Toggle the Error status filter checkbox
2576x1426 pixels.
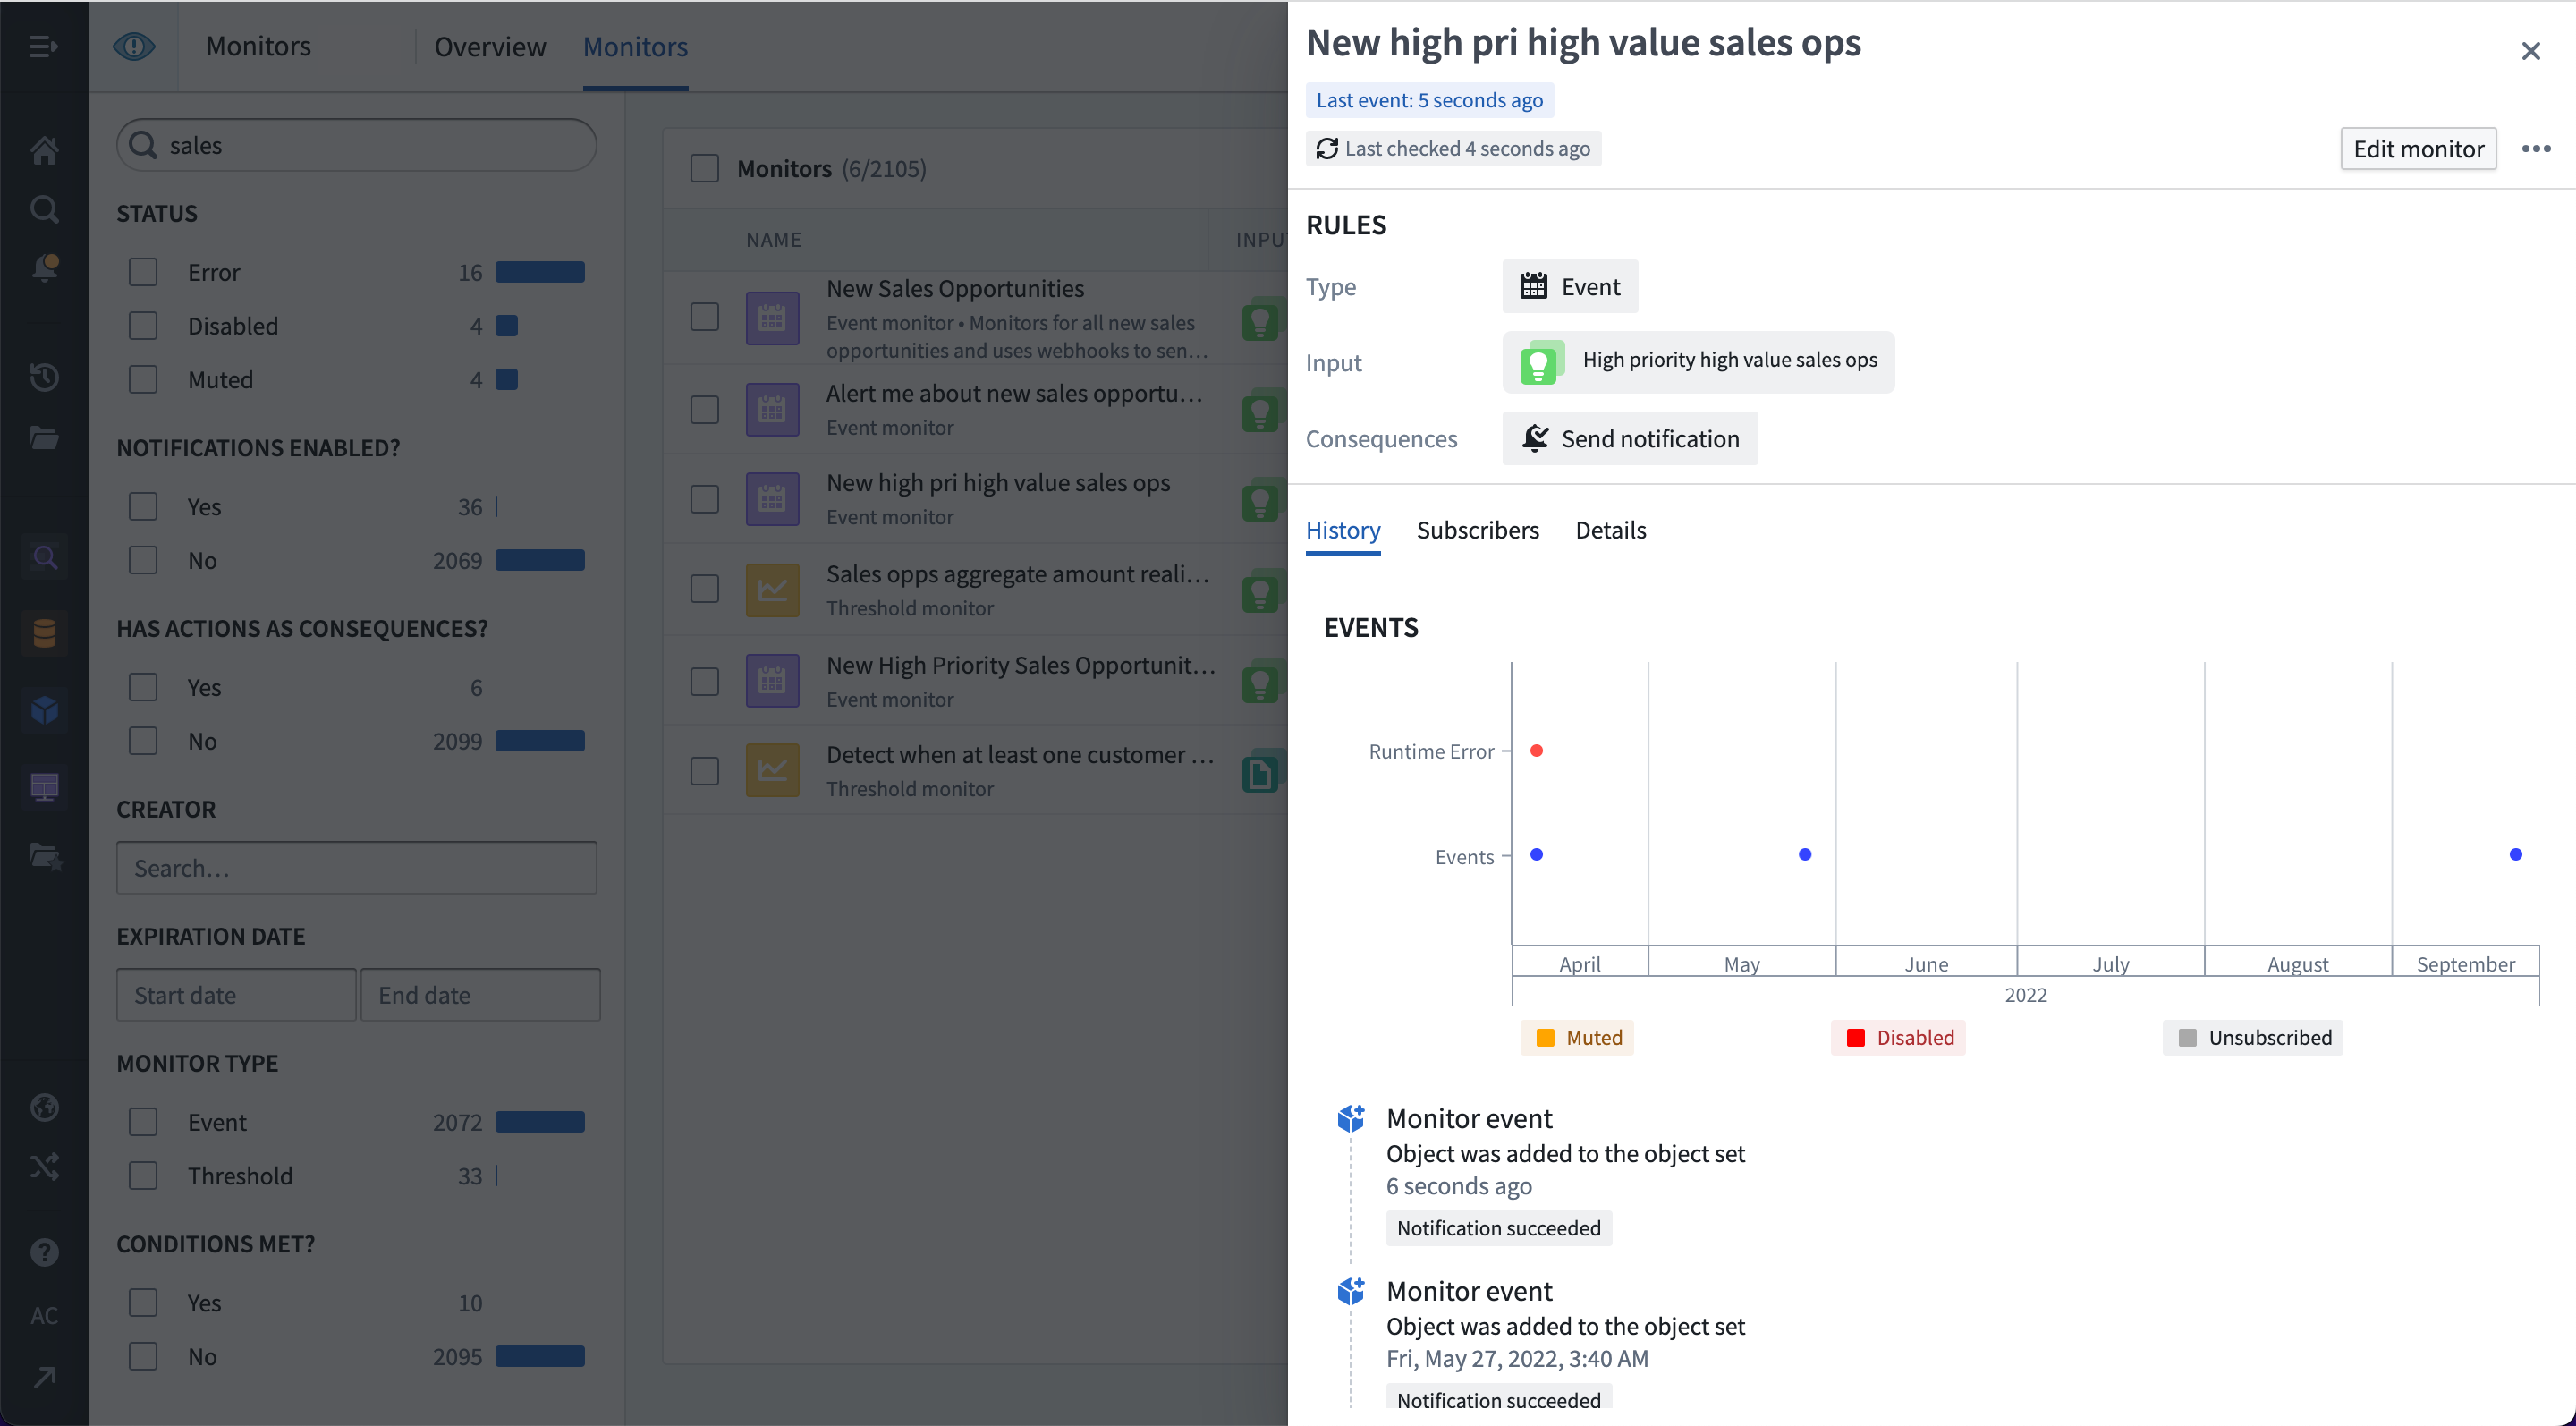pos(144,270)
